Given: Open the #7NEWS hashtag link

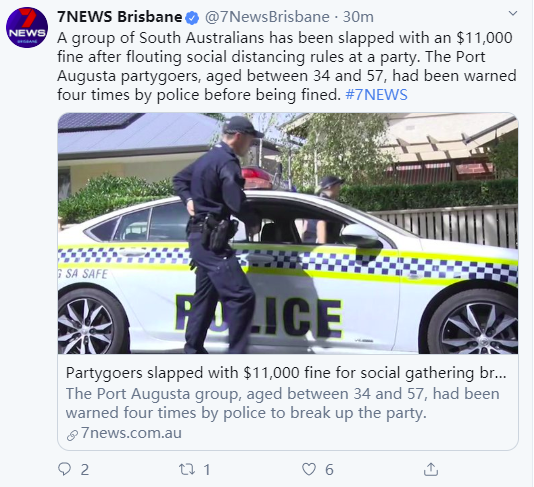Looking at the screenshot, I should [376, 95].
